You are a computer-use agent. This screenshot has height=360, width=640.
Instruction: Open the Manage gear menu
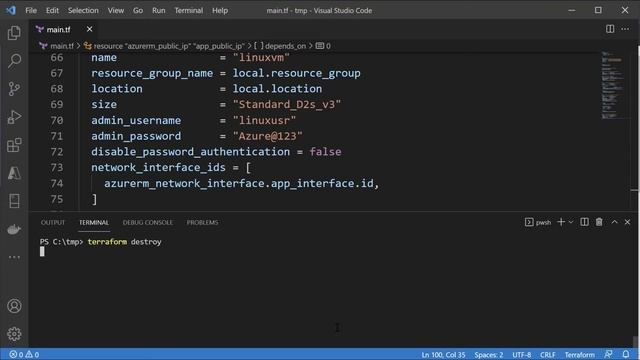14,334
